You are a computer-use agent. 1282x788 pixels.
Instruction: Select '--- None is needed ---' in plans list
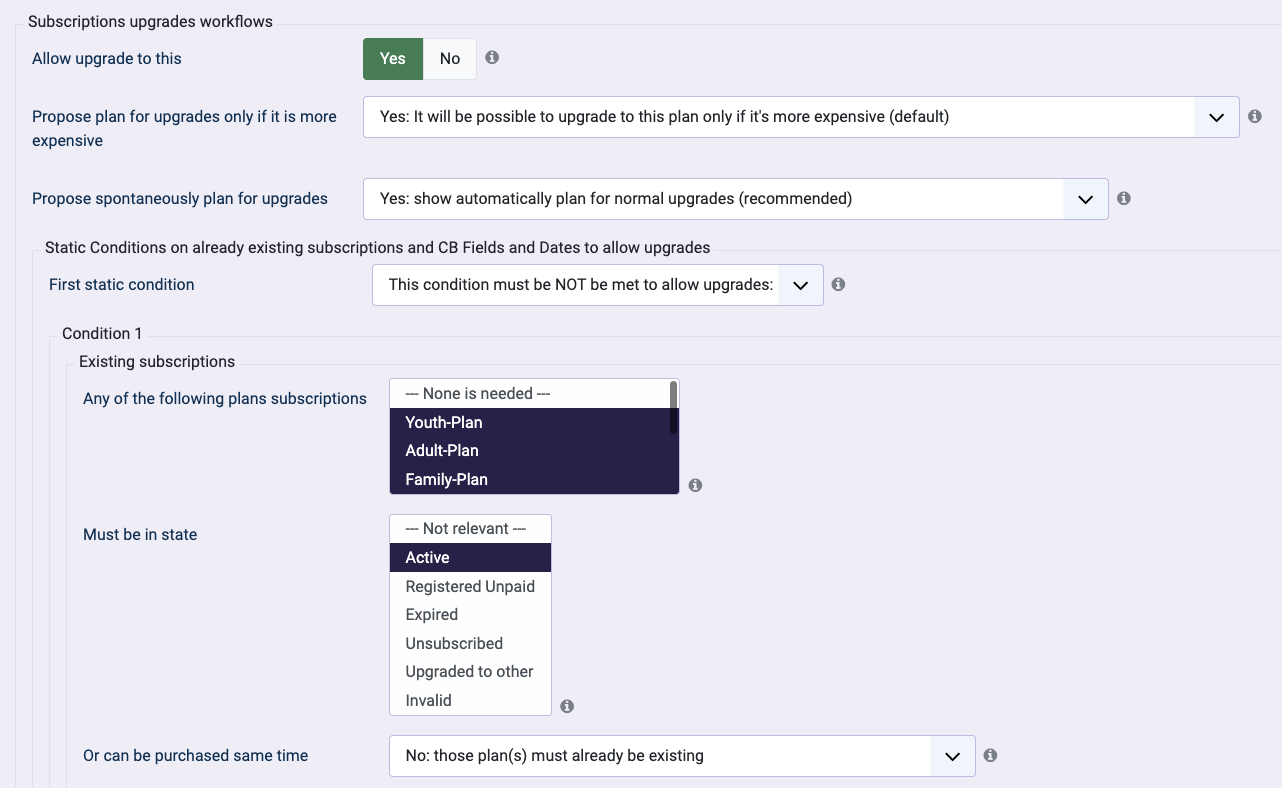pyautogui.click(x=528, y=394)
